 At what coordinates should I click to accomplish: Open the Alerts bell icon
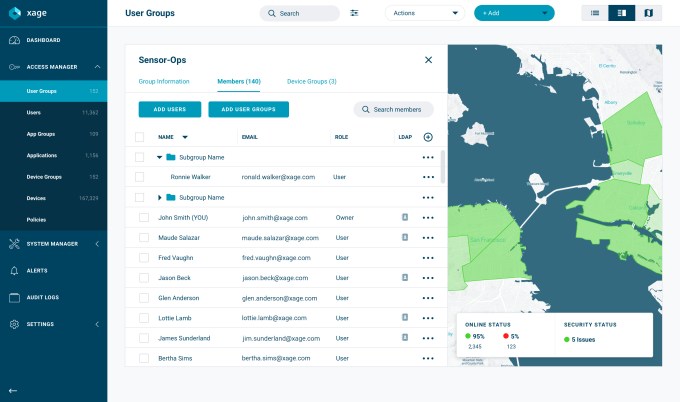[14, 271]
